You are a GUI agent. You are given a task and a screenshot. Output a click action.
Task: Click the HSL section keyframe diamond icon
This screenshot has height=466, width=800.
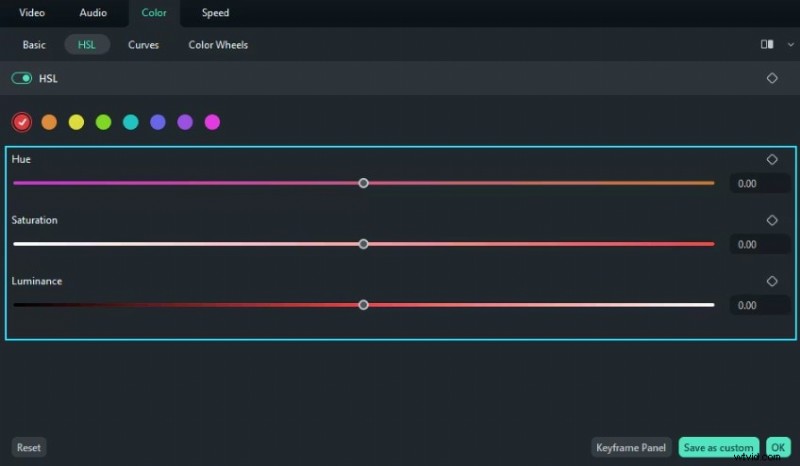(771, 78)
